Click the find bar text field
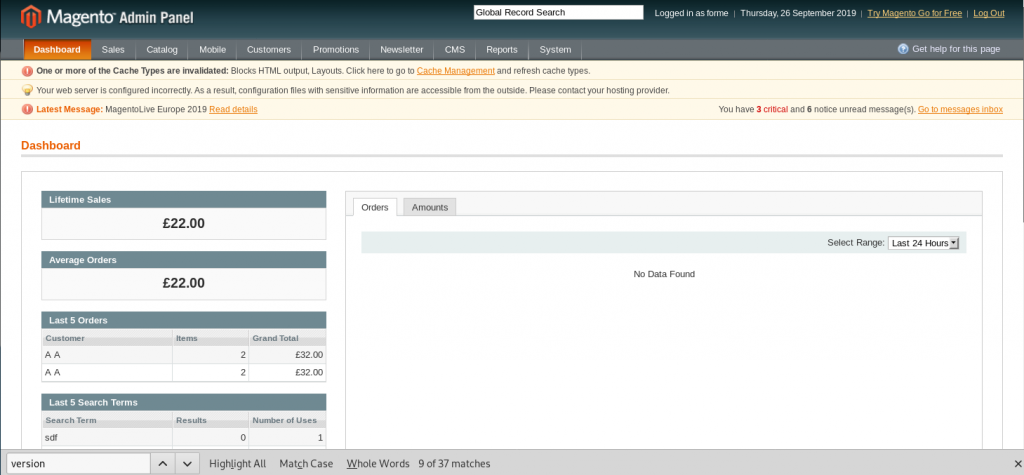1024x475 pixels. click(78, 464)
